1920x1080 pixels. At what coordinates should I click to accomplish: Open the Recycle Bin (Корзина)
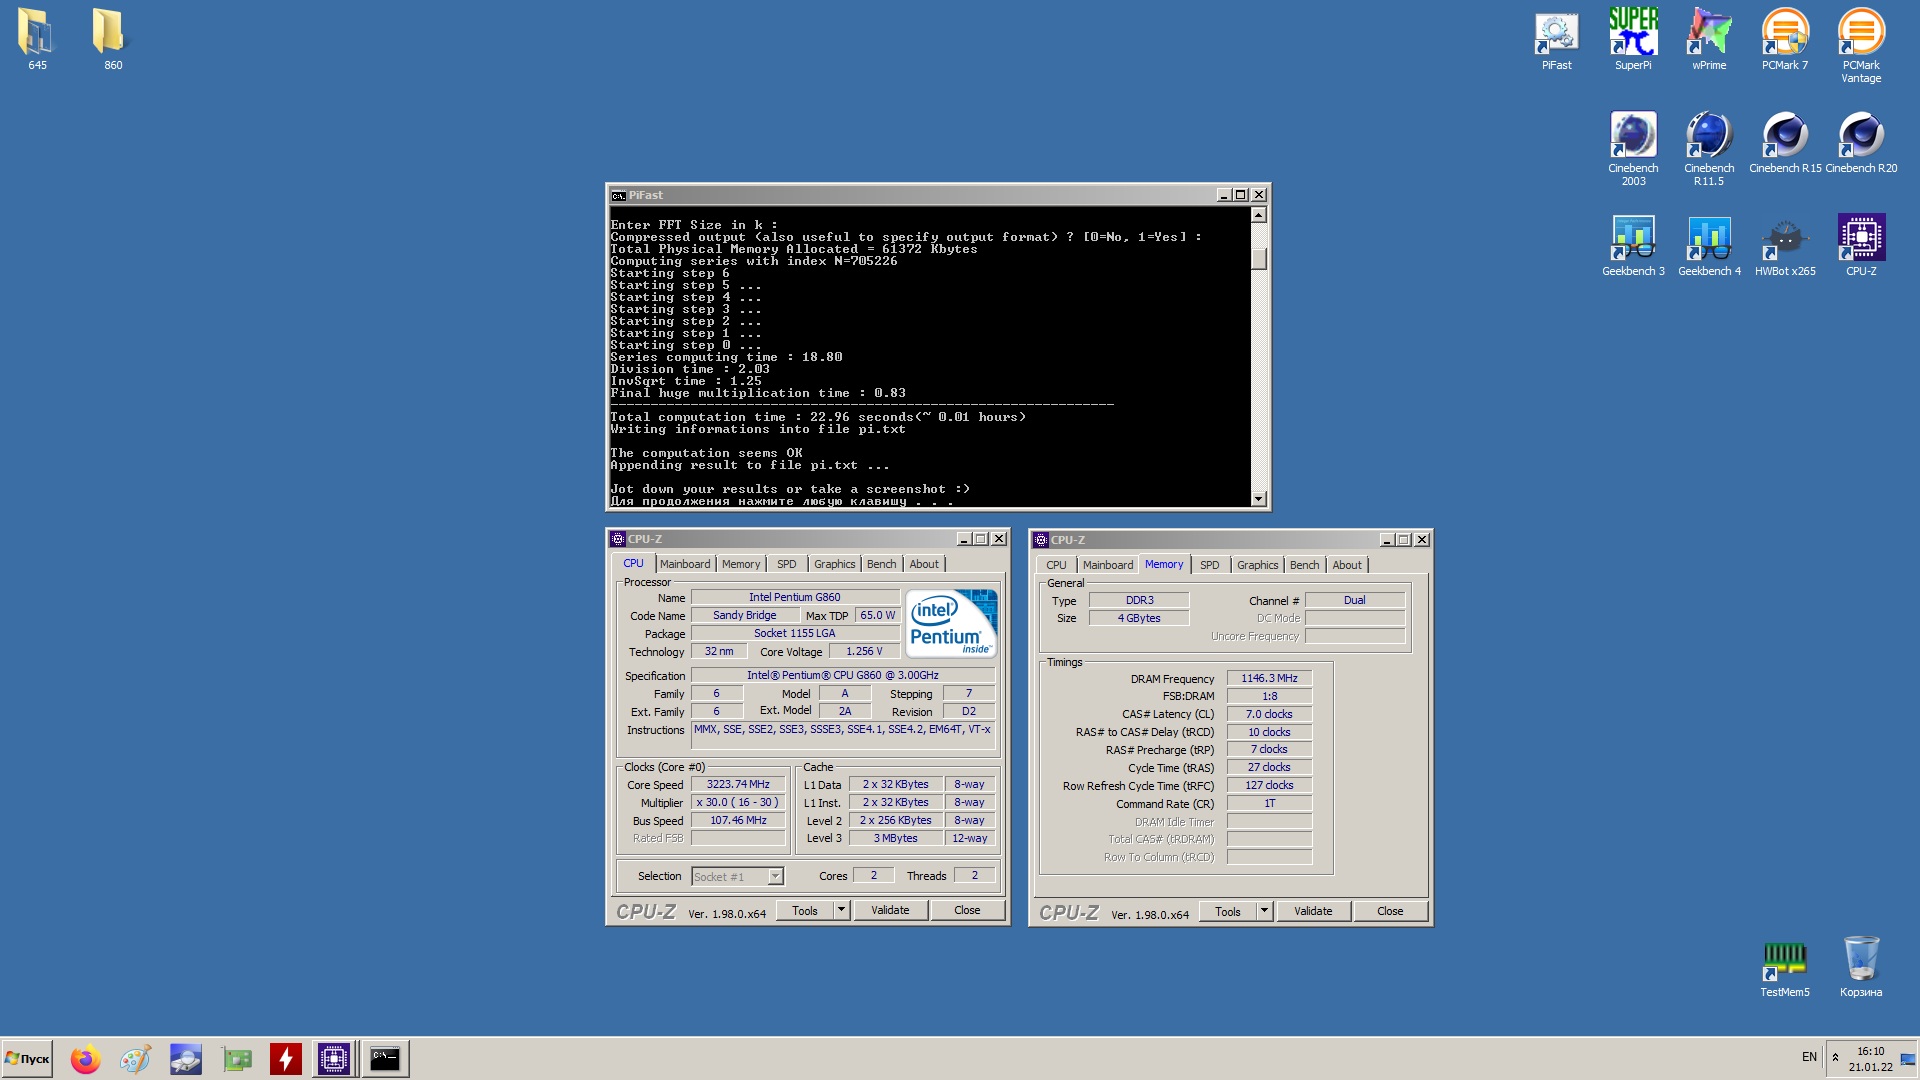tap(1861, 967)
